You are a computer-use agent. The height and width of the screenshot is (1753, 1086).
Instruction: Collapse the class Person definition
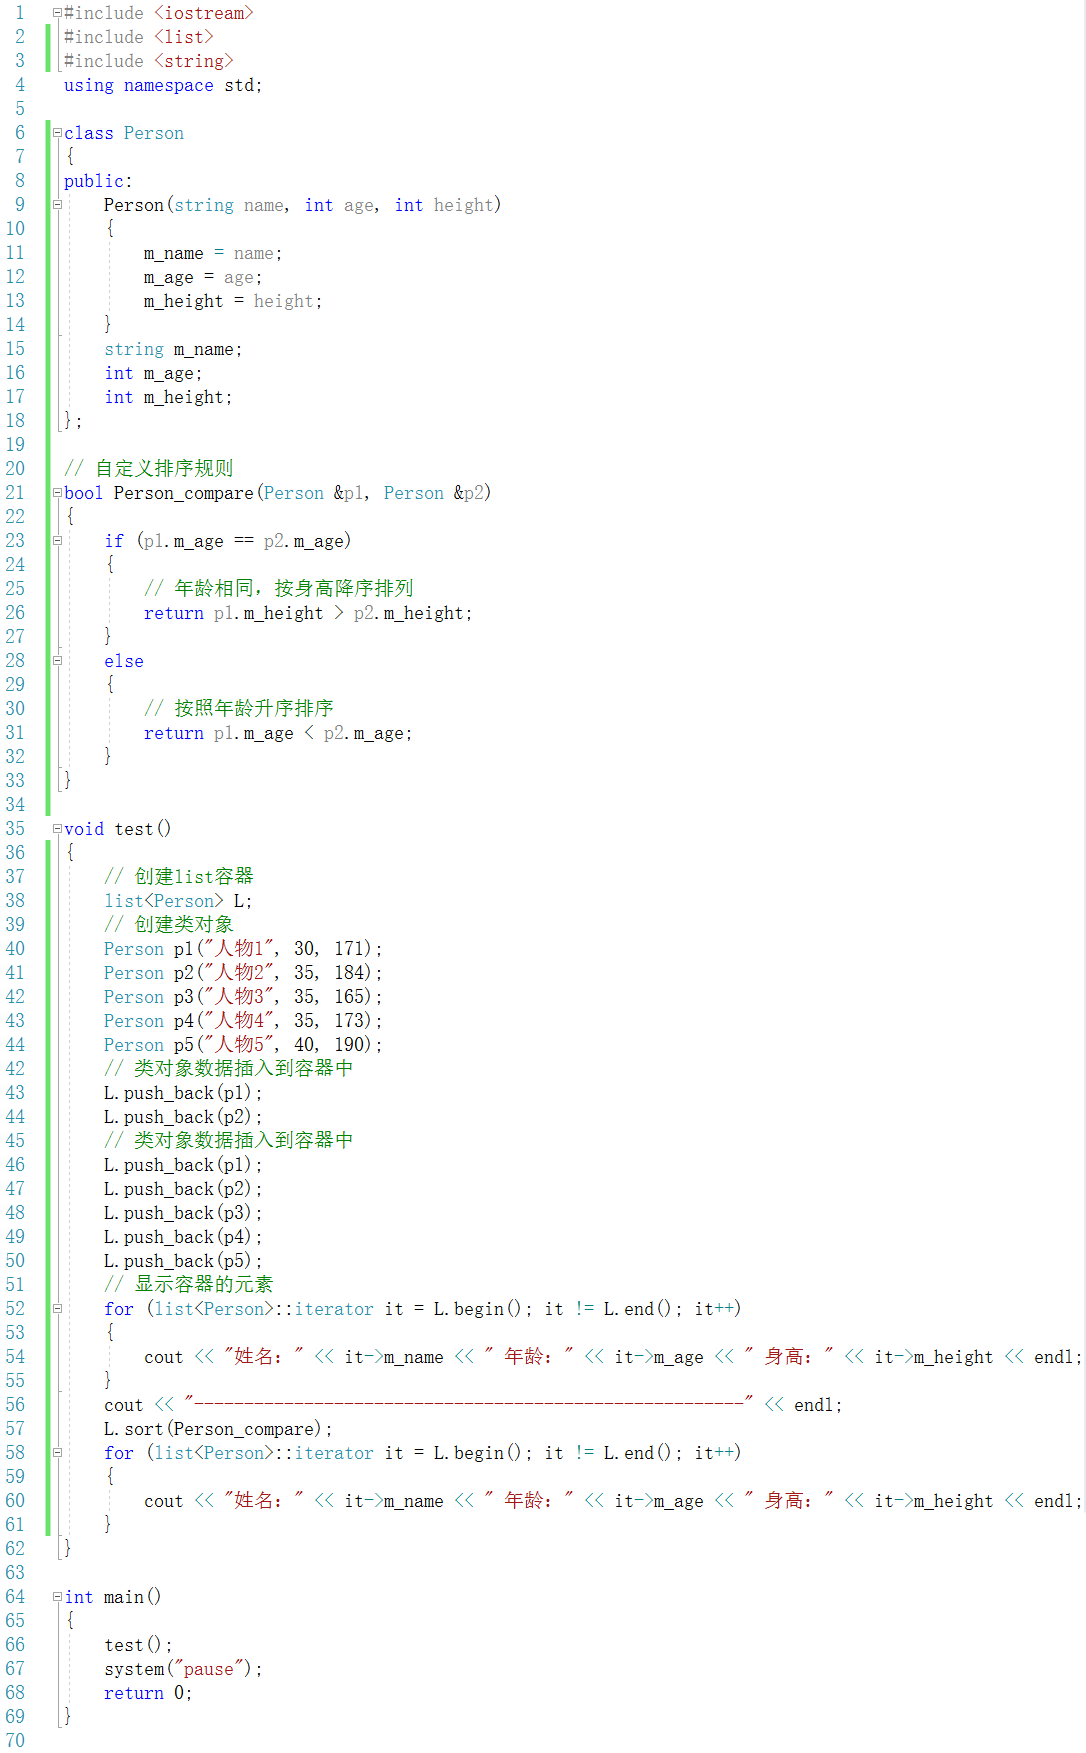click(x=57, y=133)
